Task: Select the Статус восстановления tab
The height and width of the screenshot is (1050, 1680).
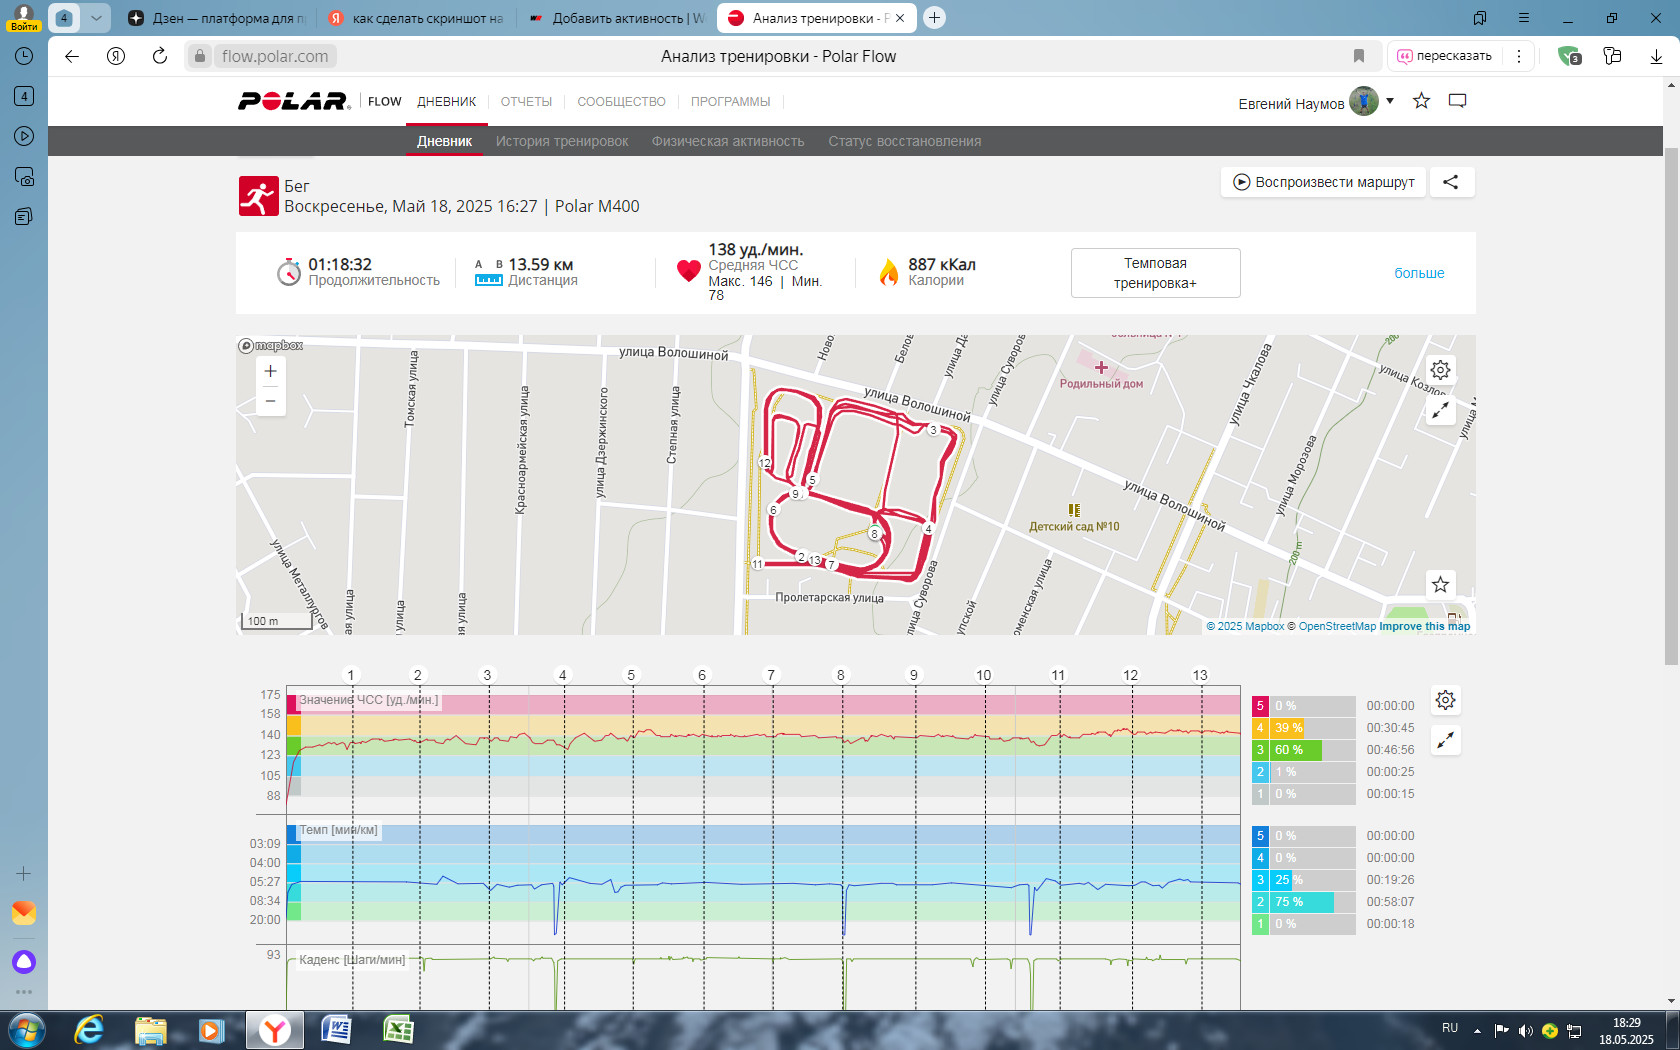Action: tap(904, 141)
